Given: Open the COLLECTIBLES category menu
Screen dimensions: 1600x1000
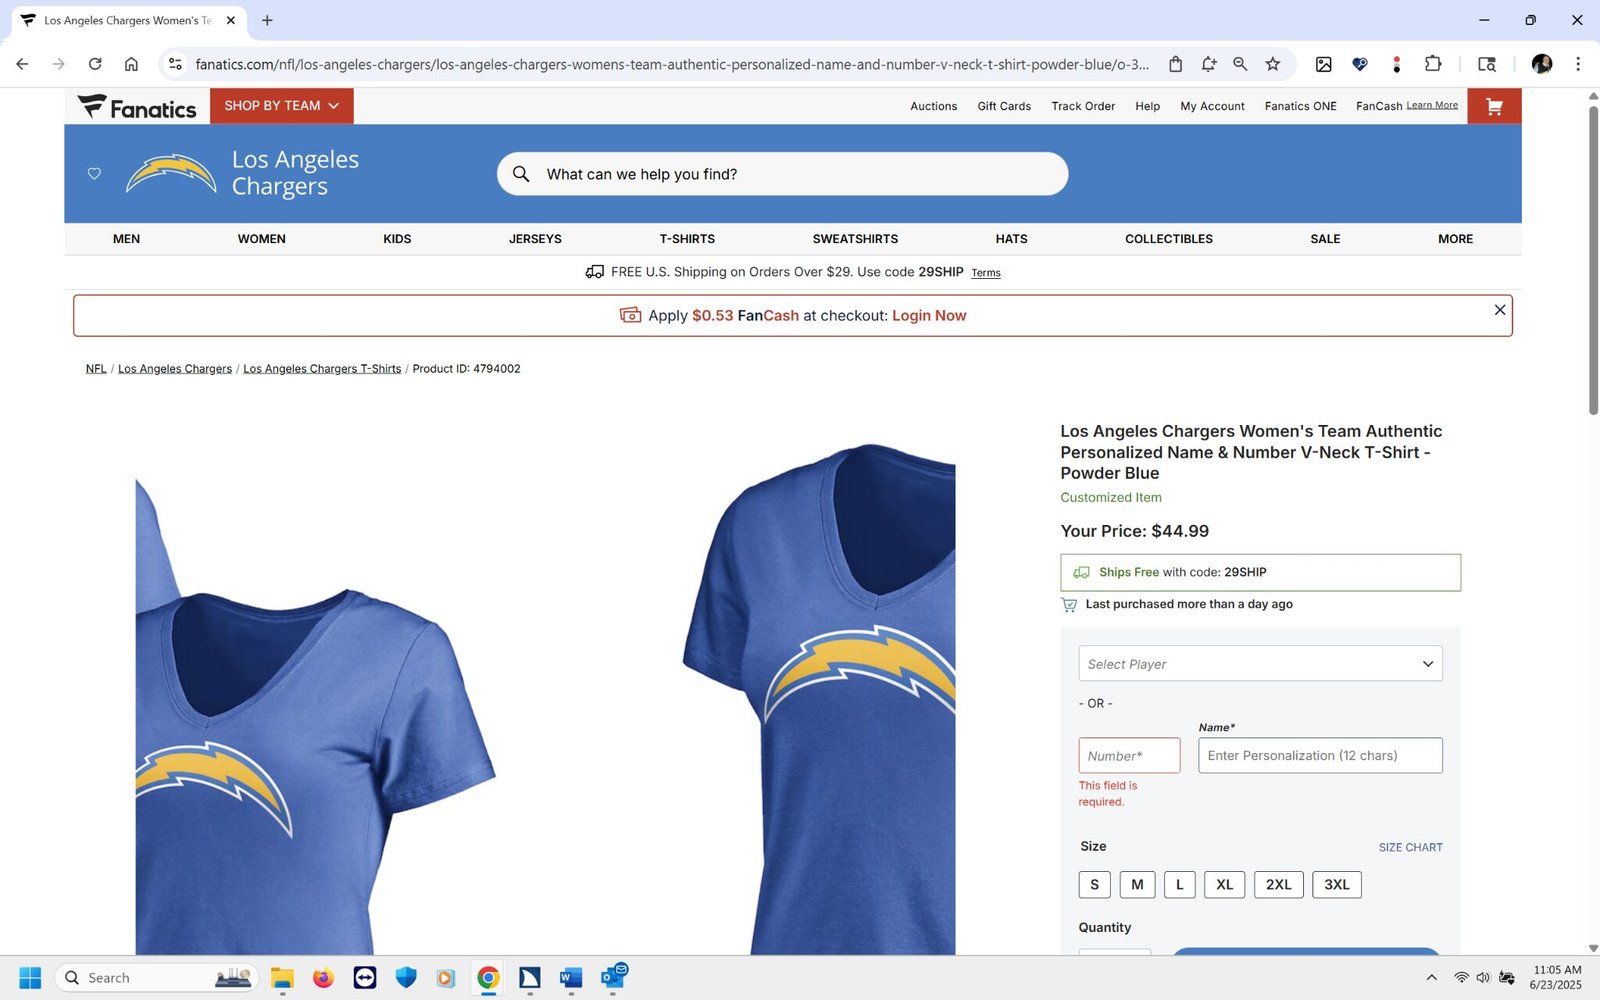Looking at the screenshot, I should [1169, 239].
